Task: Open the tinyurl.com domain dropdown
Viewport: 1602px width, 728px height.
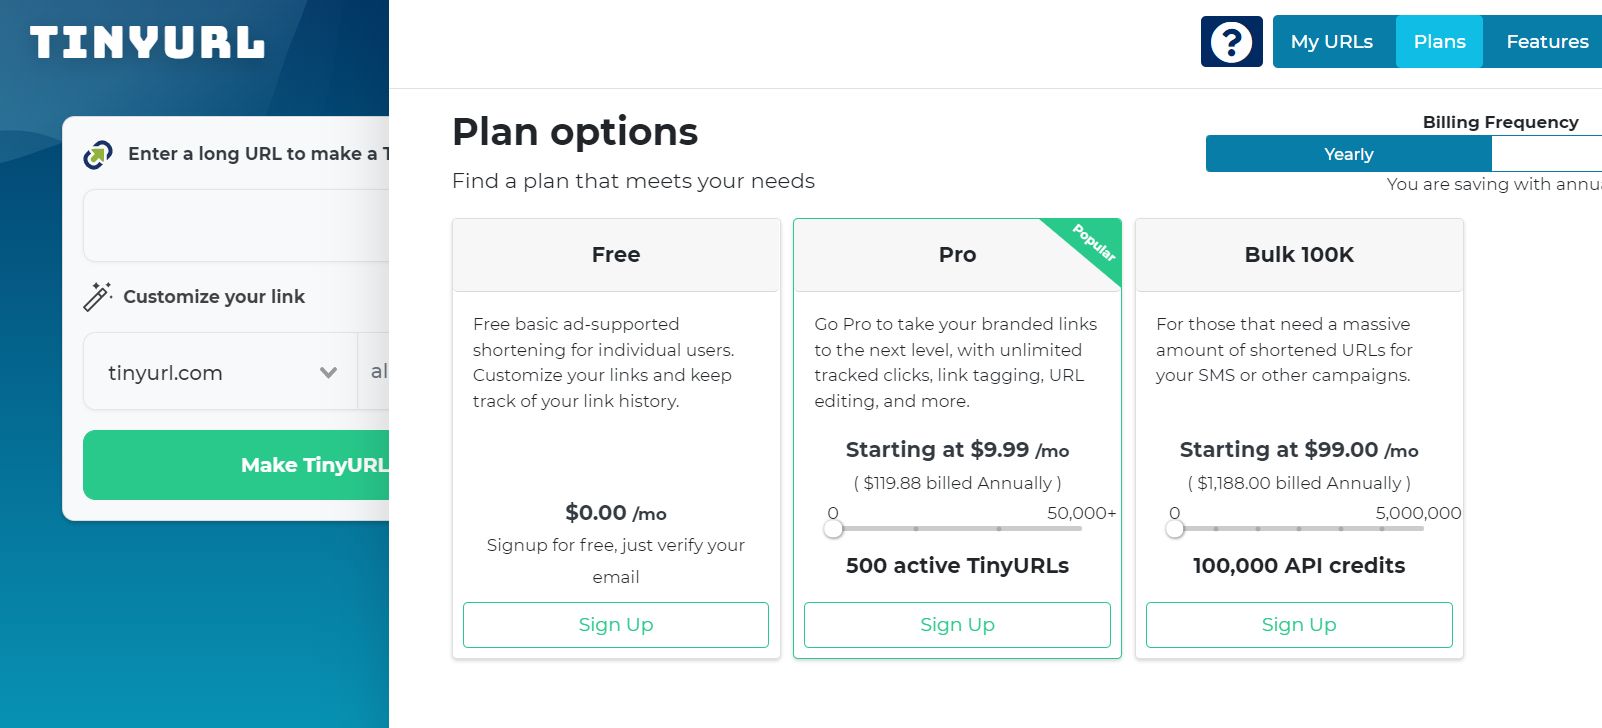Action: pyautogui.click(x=220, y=372)
